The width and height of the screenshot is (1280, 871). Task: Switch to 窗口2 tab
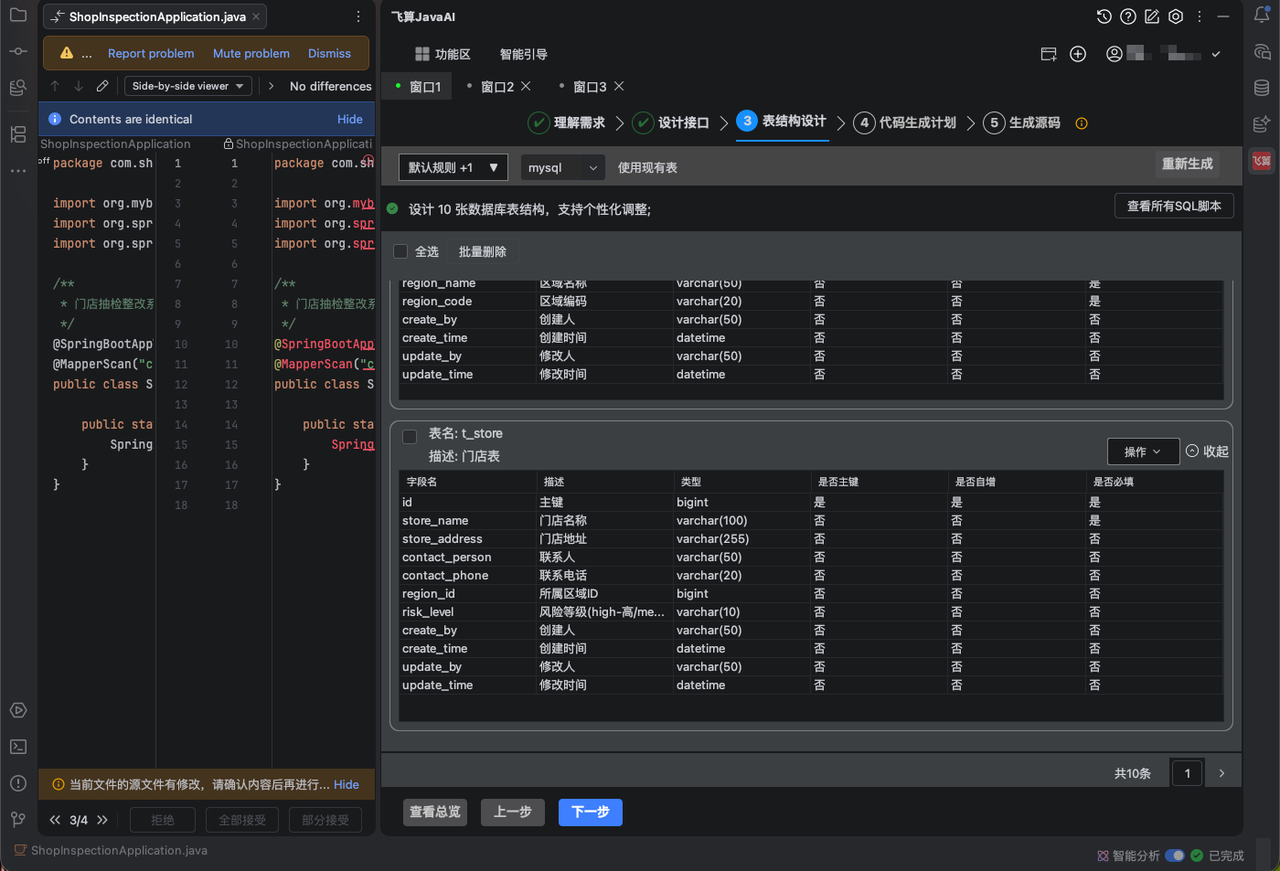point(497,87)
